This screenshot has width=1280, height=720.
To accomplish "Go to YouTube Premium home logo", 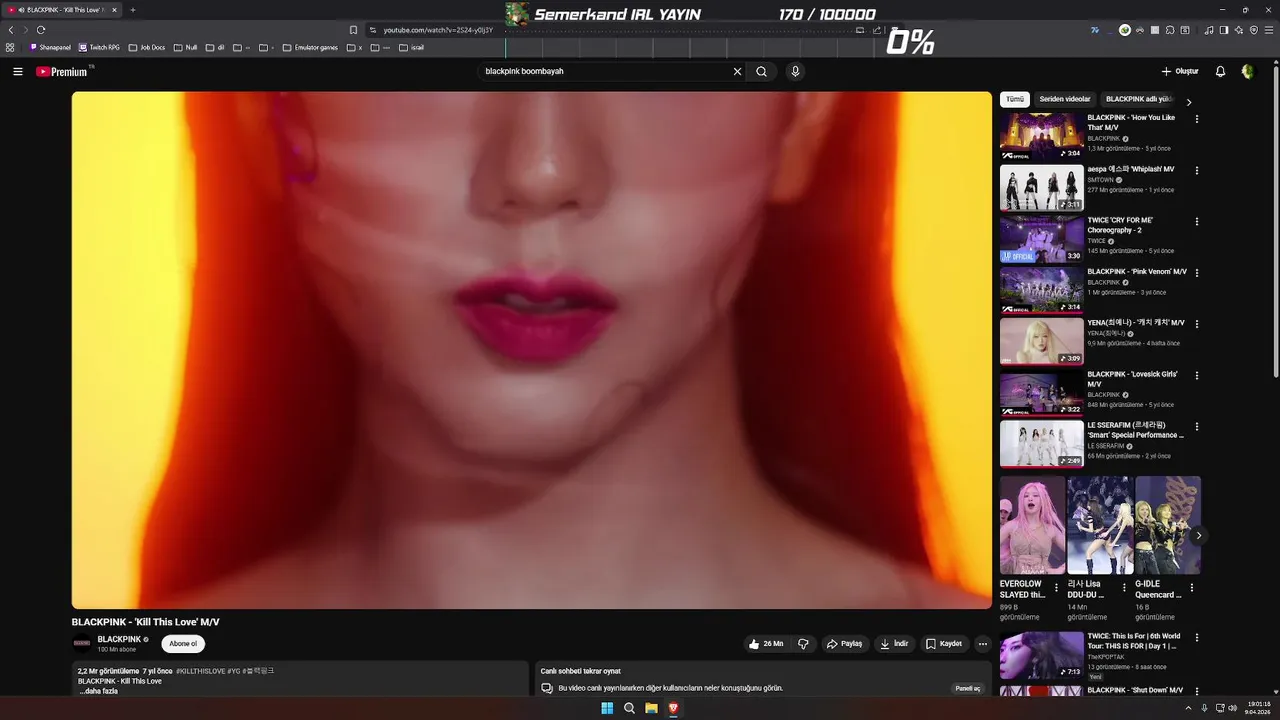I will pyautogui.click(x=62, y=71).
